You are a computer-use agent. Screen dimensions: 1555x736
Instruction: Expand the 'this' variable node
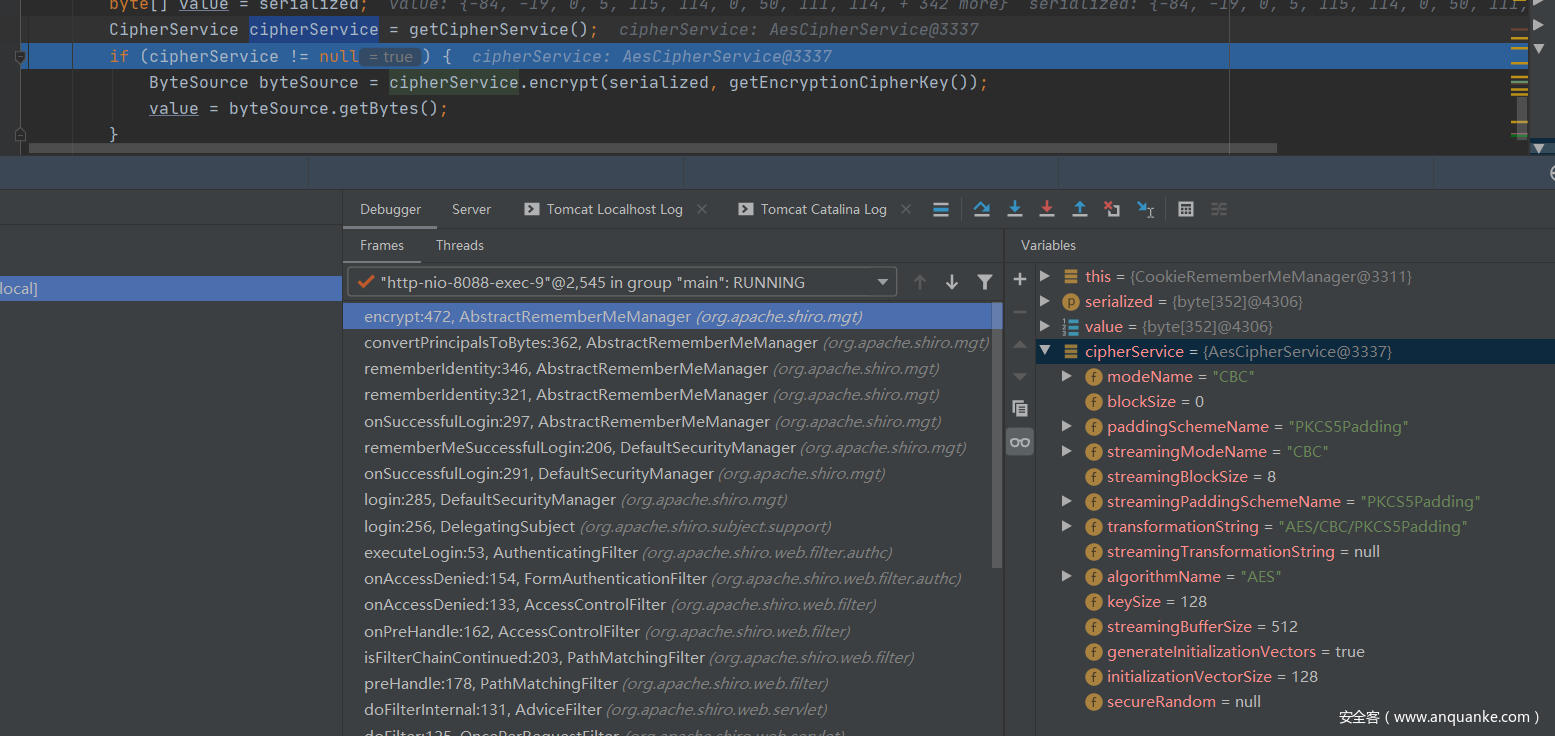pos(1045,276)
